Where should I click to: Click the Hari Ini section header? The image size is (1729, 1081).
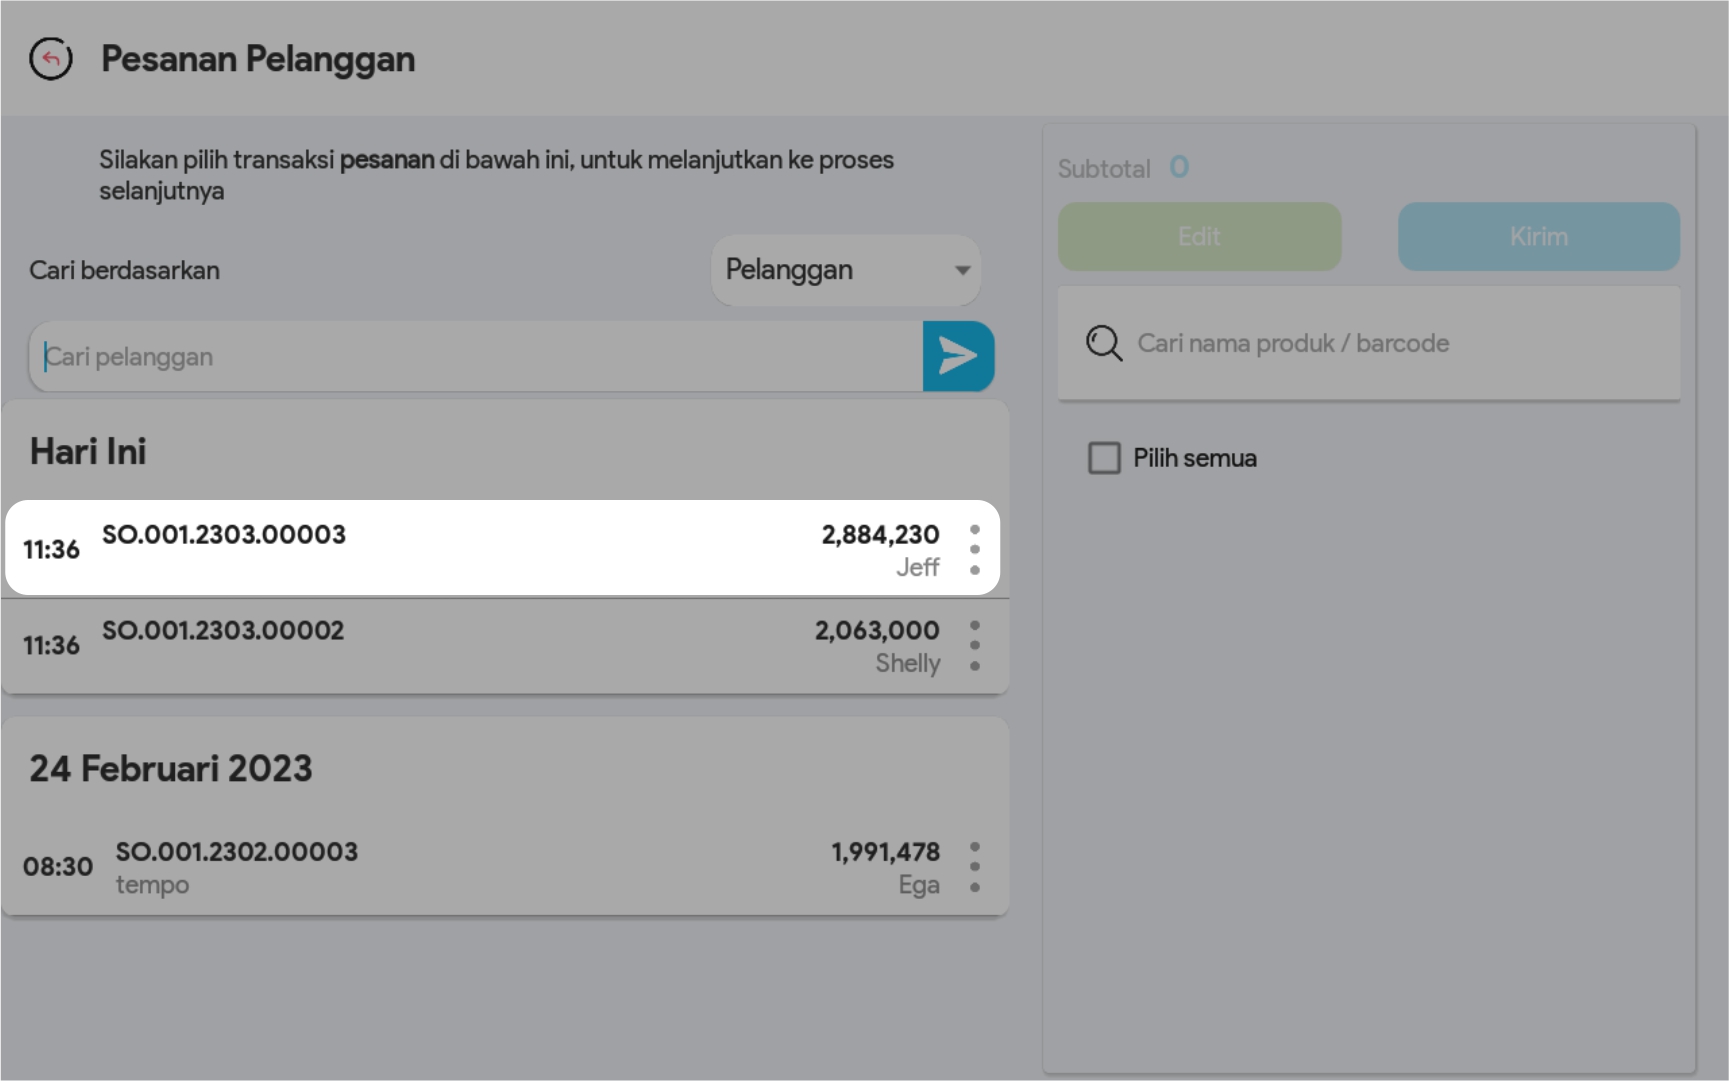(88, 452)
